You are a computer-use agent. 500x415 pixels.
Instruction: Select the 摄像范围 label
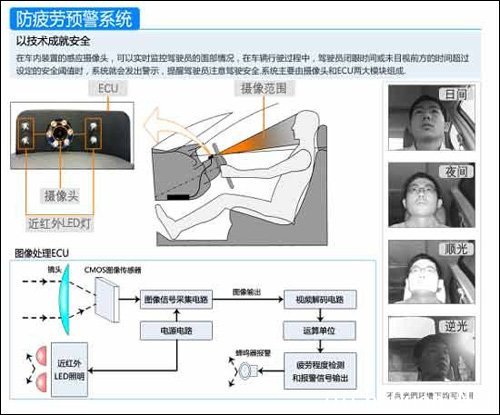[264, 88]
